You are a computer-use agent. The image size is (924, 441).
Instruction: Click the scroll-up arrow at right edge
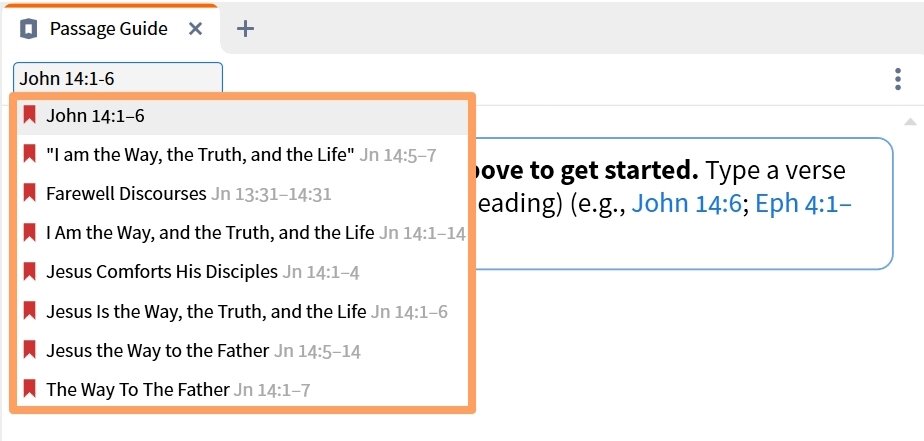tap(909, 121)
